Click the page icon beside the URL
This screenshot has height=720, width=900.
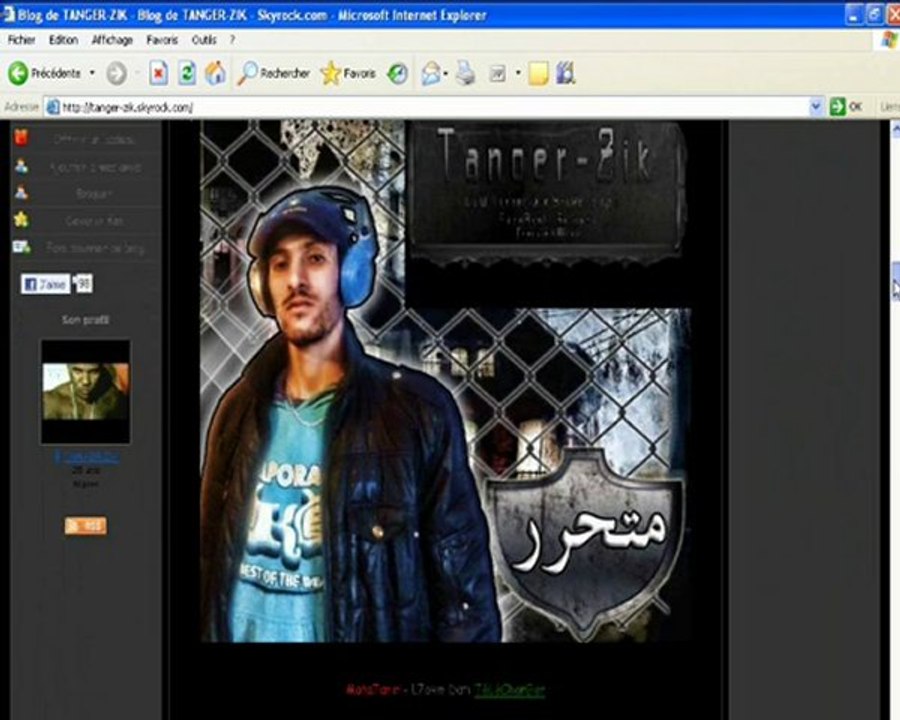53,107
